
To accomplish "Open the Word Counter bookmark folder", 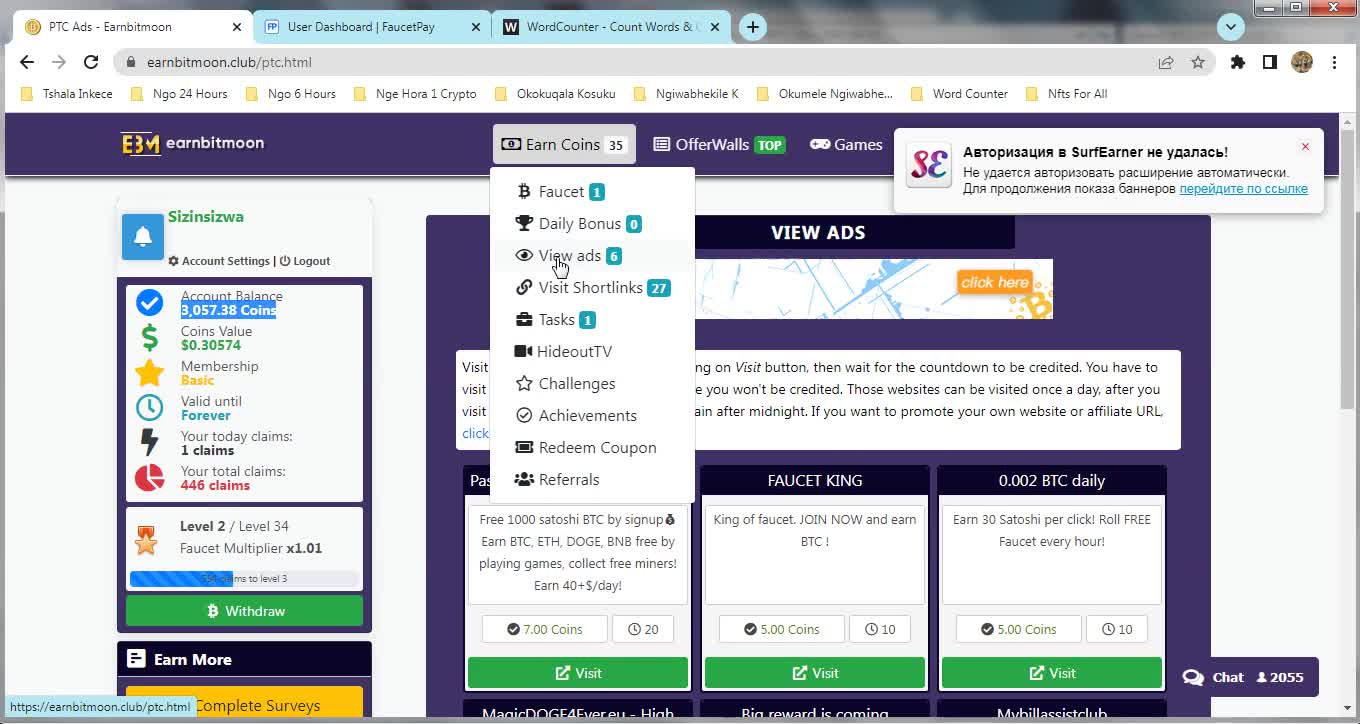I will [x=959, y=94].
